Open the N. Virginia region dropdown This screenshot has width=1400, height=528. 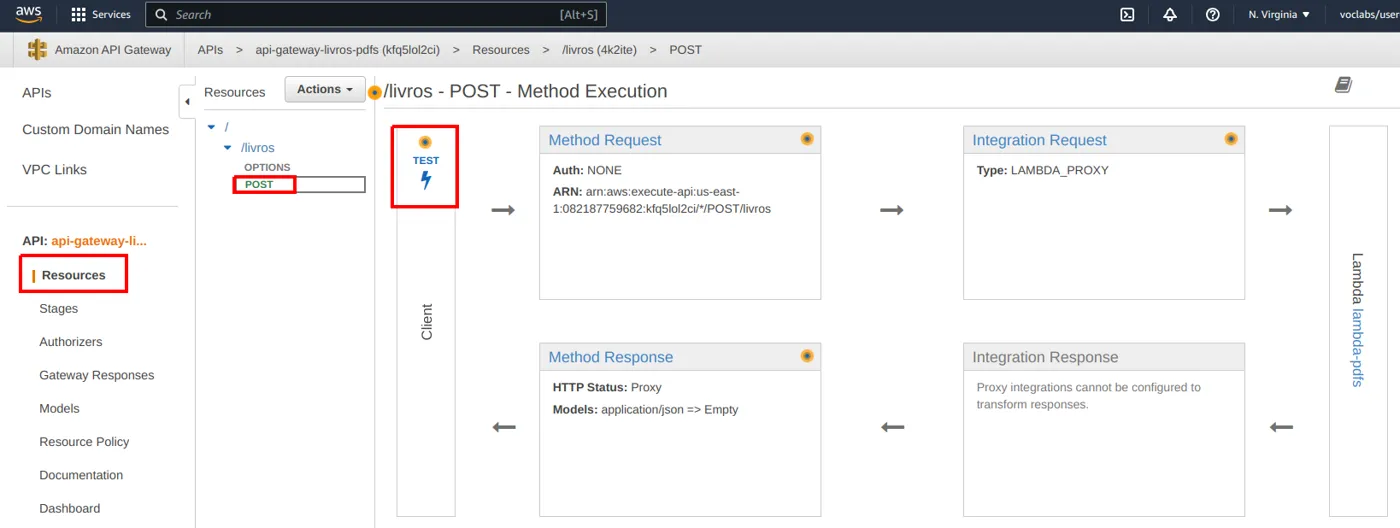point(1279,15)
